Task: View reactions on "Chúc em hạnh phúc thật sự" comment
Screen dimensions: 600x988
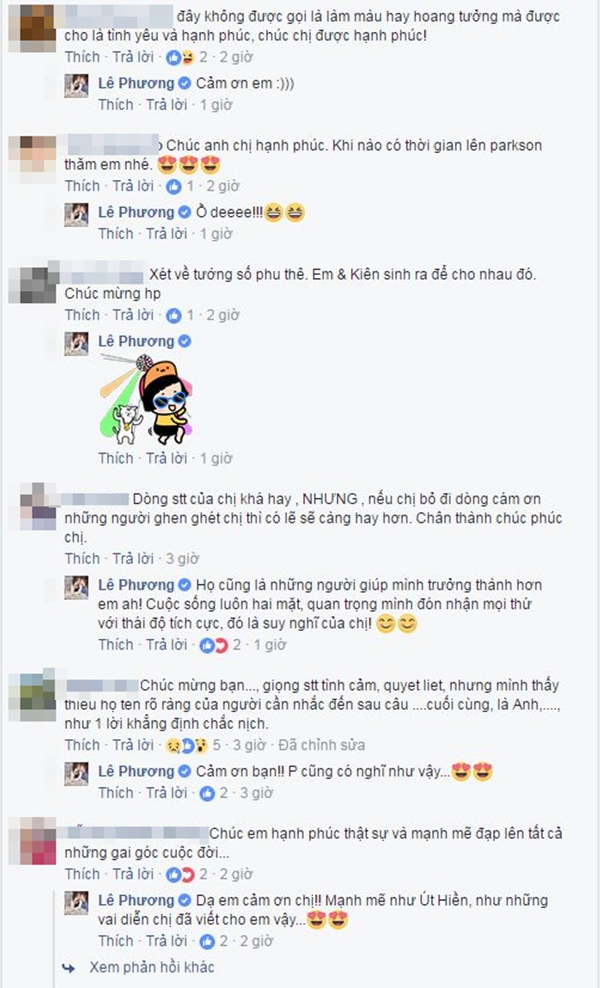Action: pyautogui.click(x=180, y=875)
